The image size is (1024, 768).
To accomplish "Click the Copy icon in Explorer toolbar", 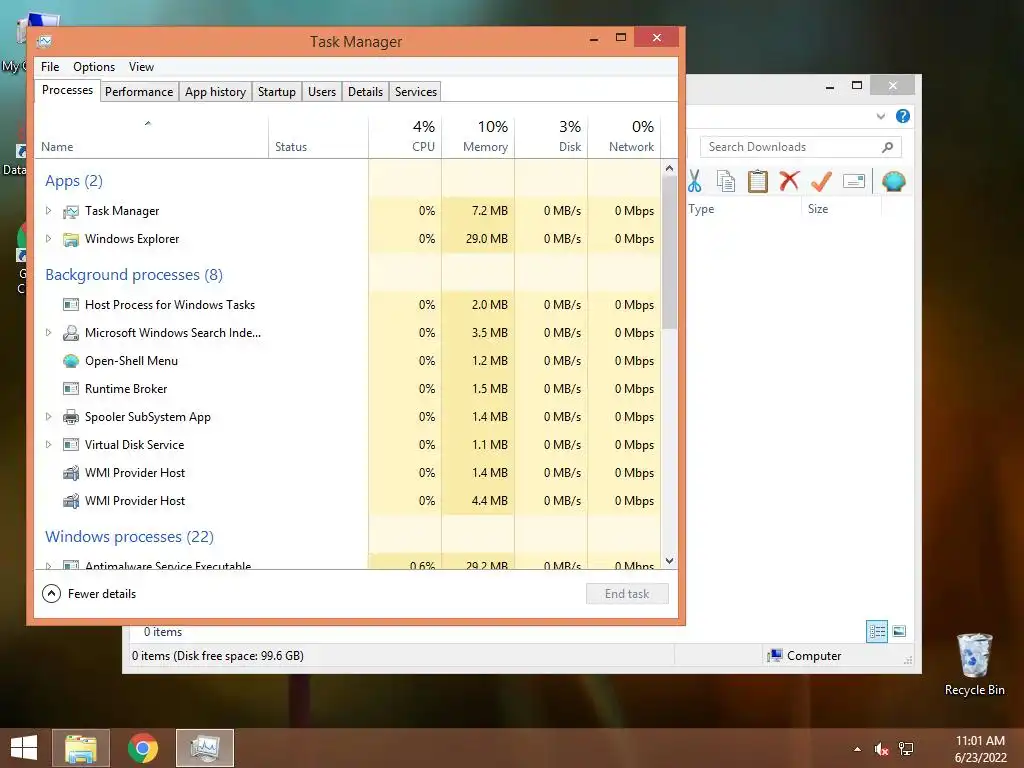I will point(726,181).
